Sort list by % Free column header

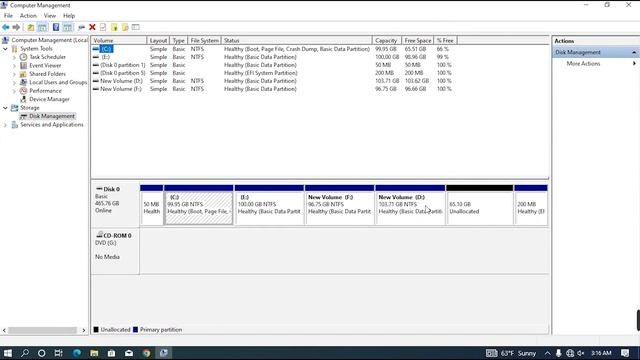445,40
